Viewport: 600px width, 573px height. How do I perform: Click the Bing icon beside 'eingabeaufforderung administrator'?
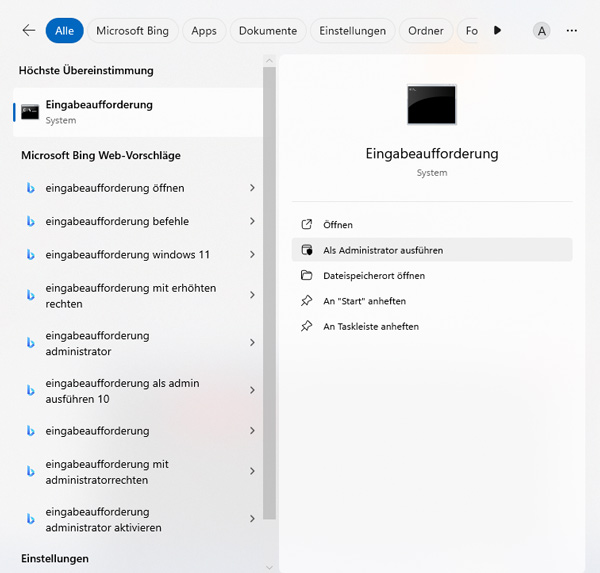(x=30, y=343)
